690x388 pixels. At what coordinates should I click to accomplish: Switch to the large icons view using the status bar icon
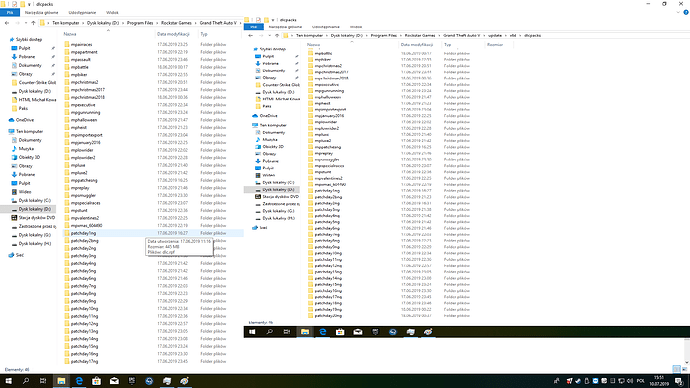click(x=684, y=369)
